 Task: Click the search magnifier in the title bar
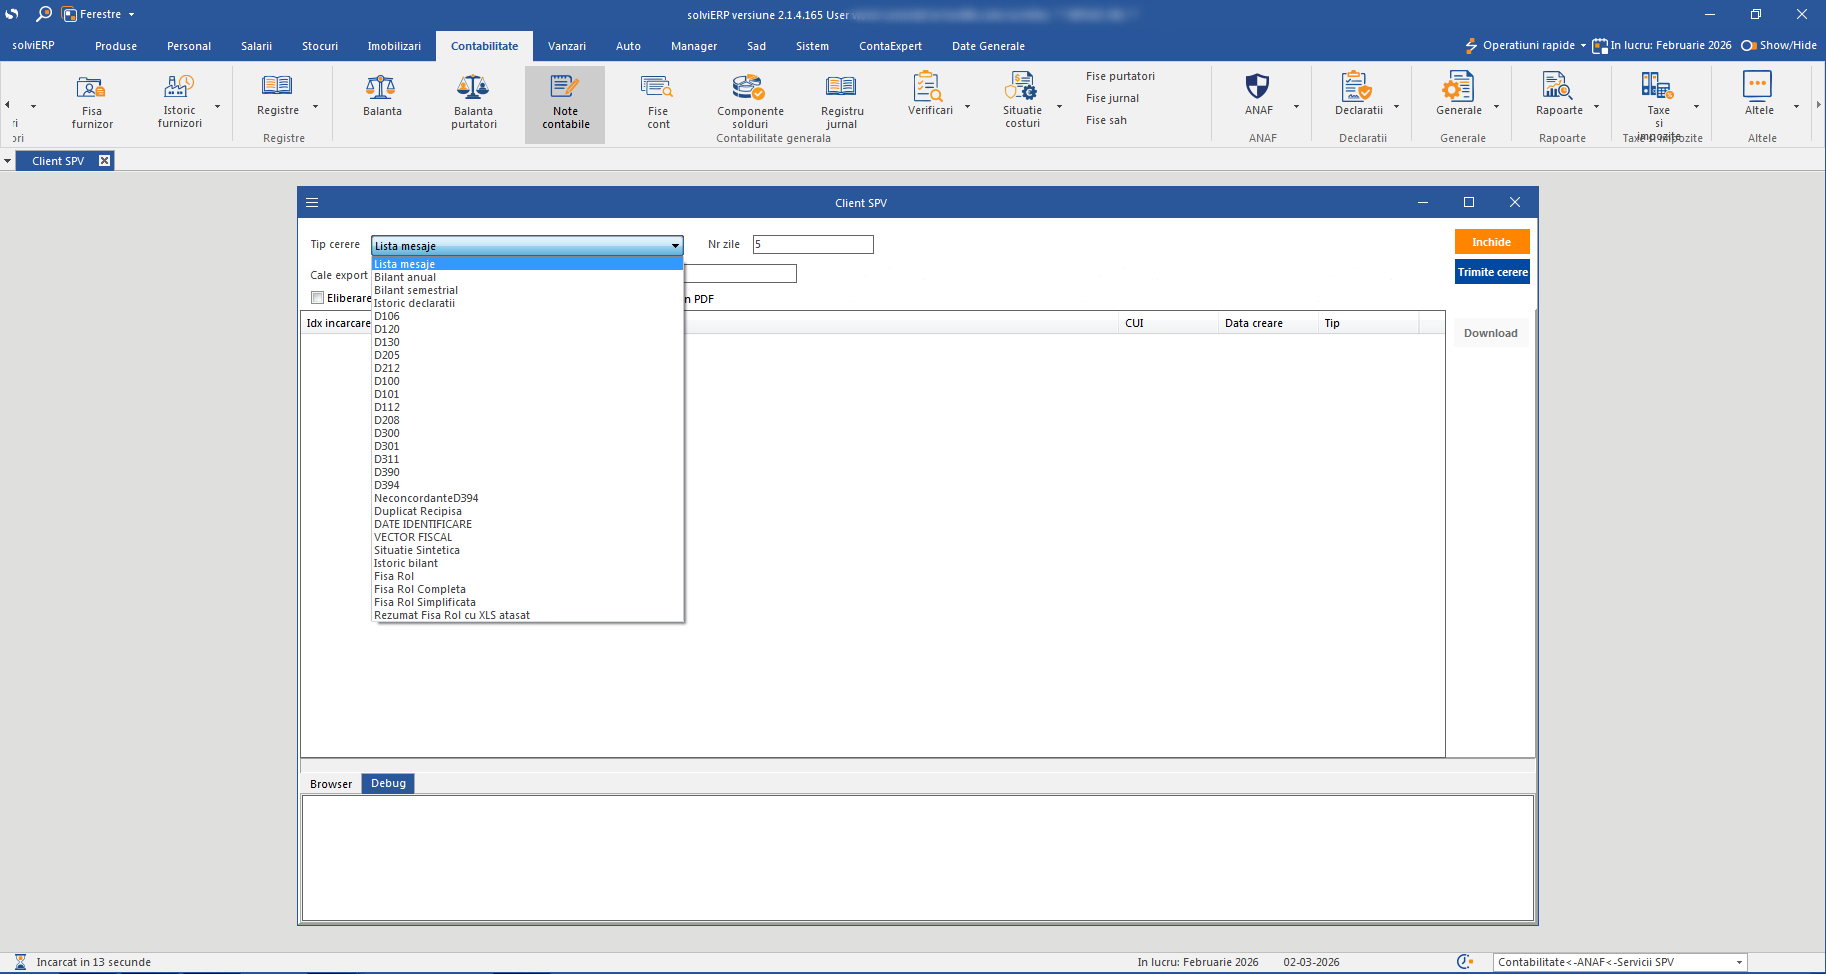click(x=44, y=14)
